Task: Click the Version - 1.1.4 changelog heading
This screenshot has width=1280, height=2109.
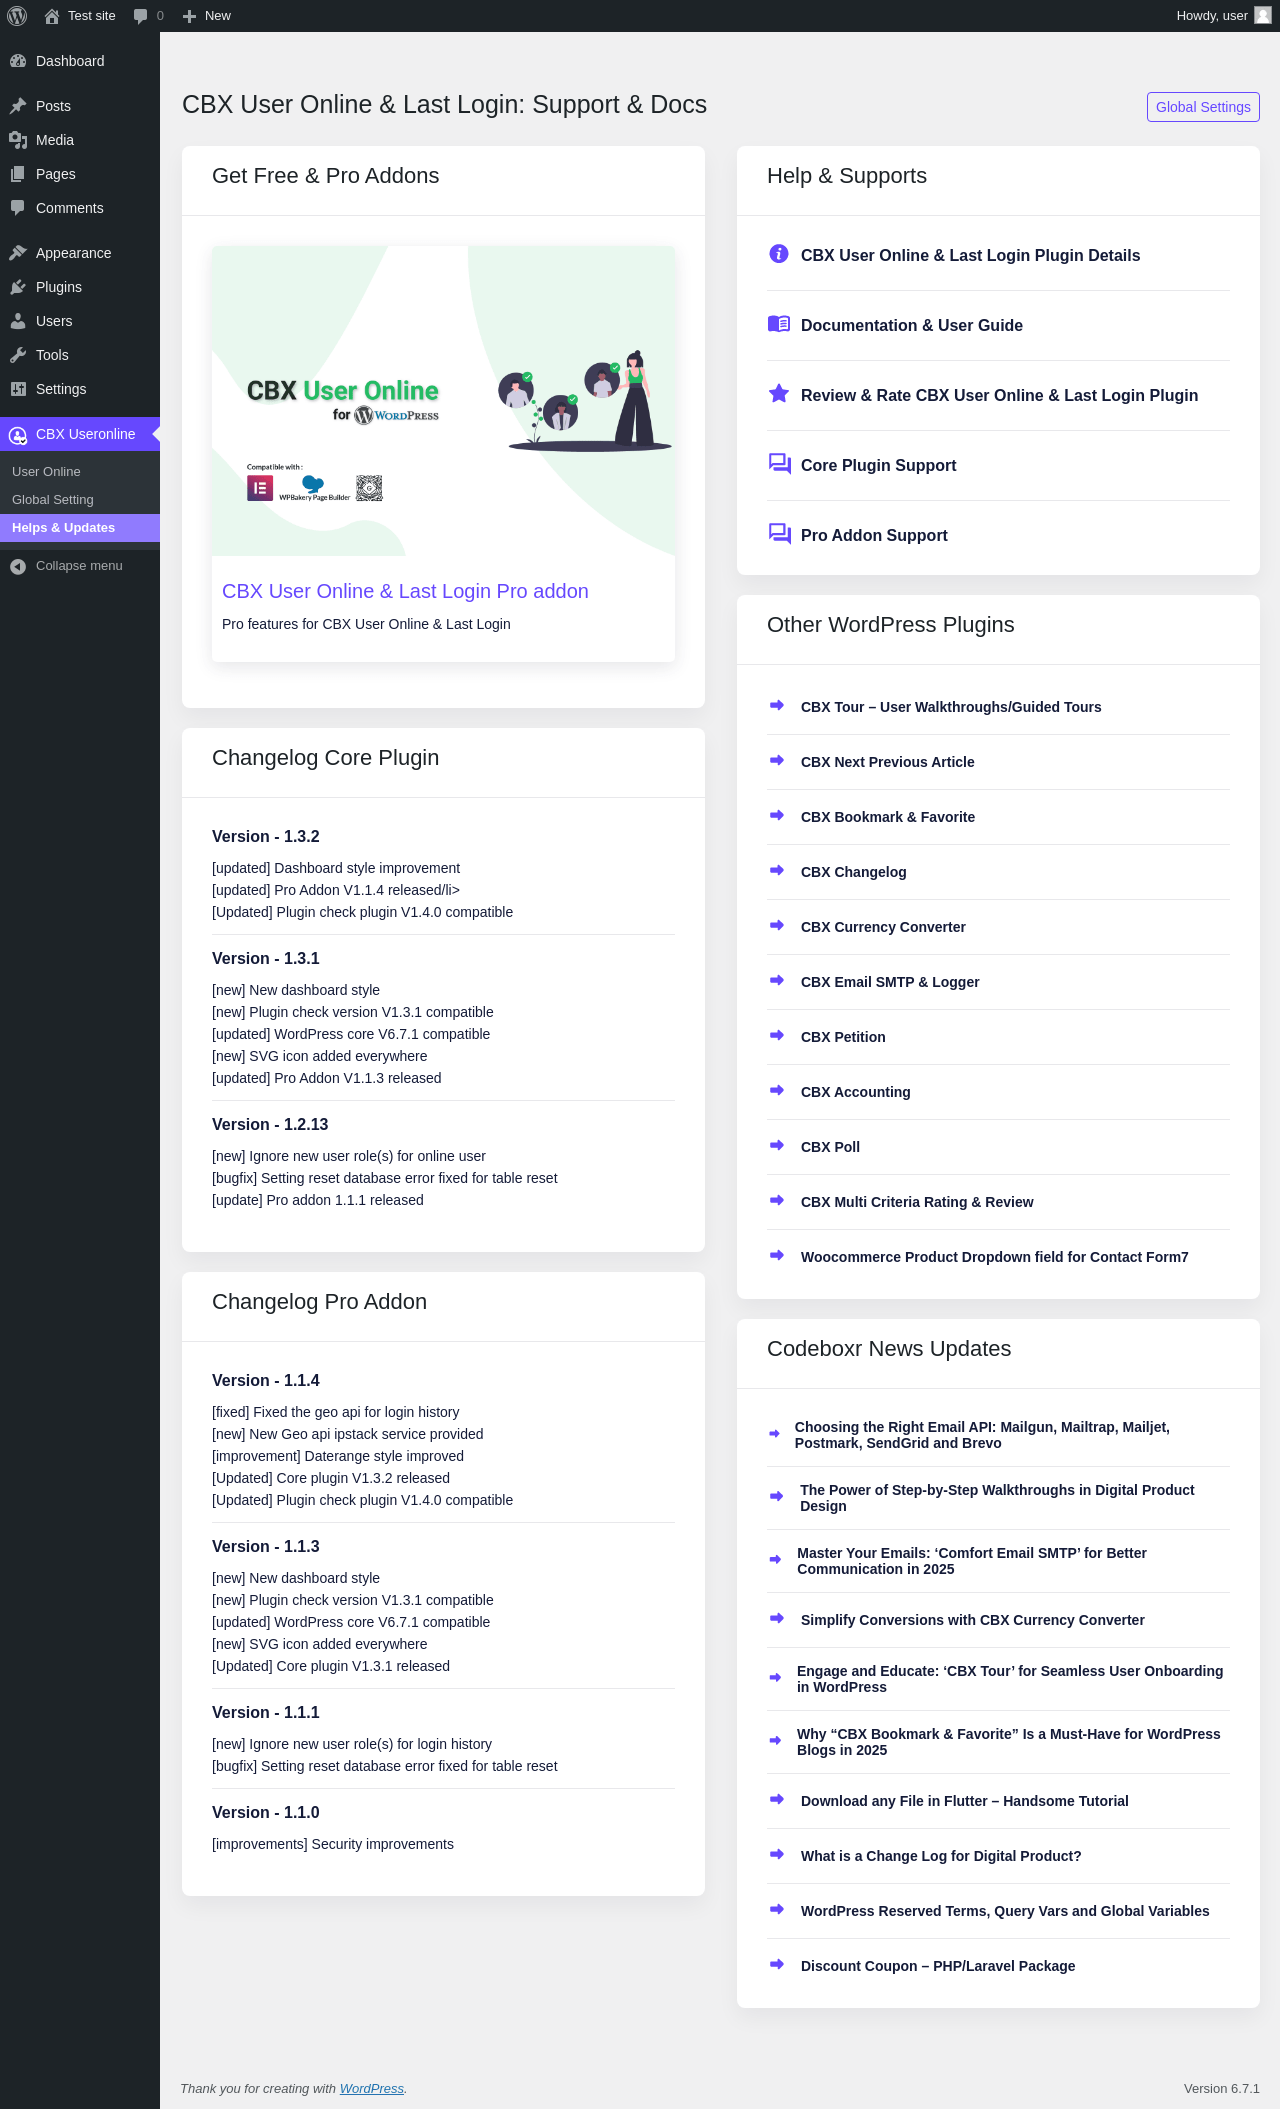Action: coord(266,1381)
